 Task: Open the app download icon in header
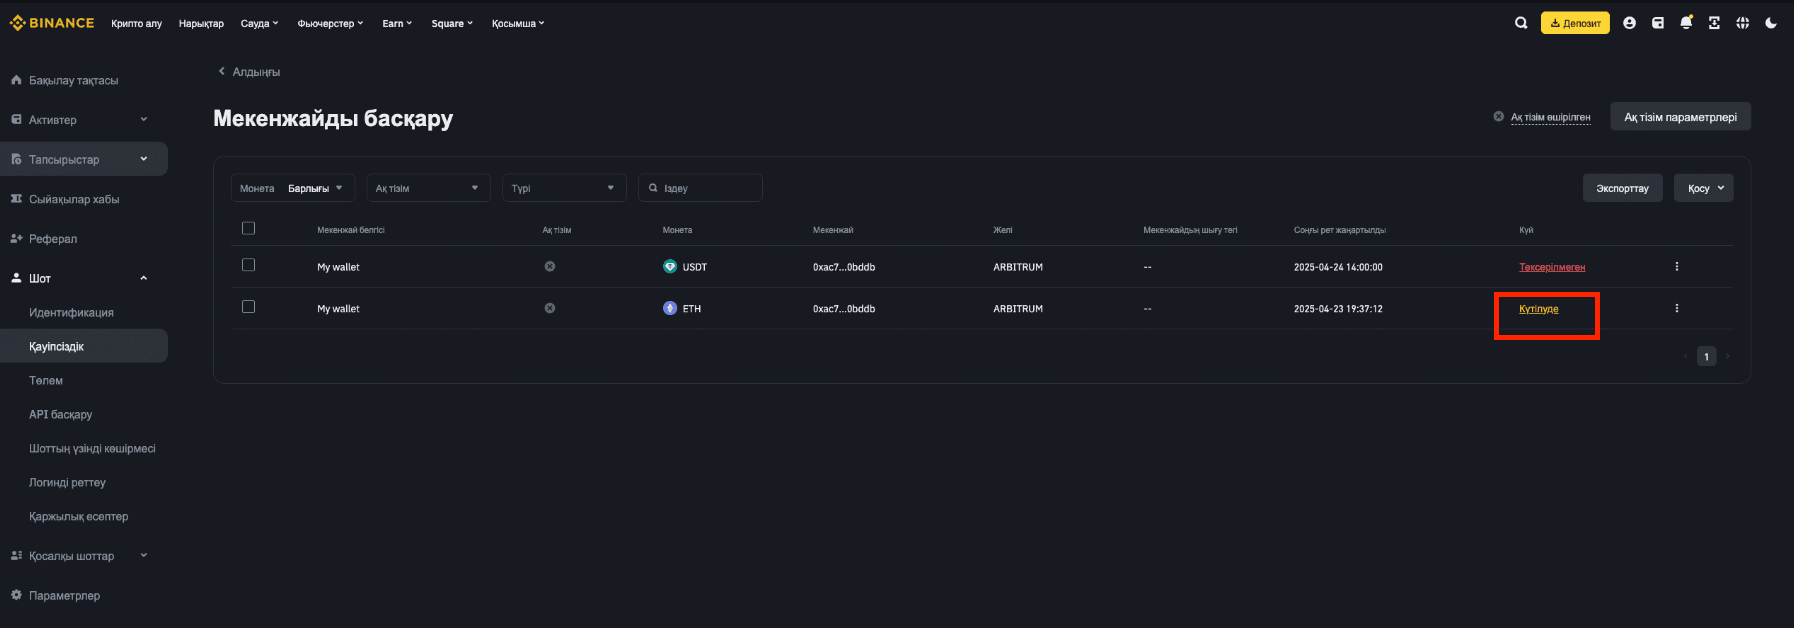(x=1714, y=23)
